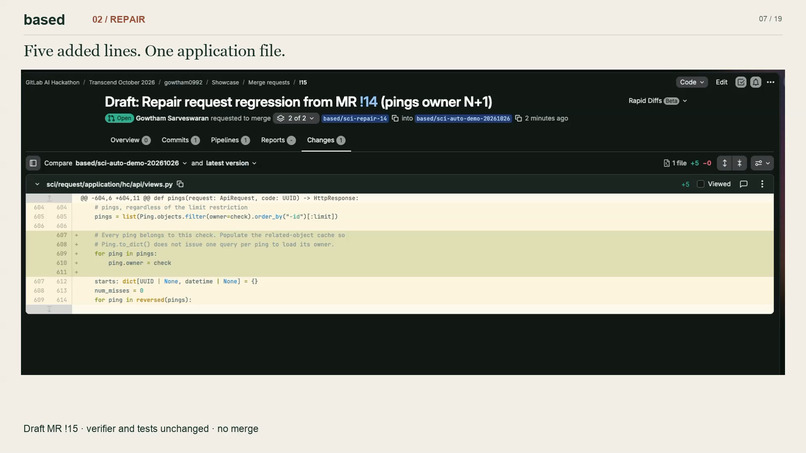Open compare branch based/sci-auto-demo-20261026 dropdown

tap(131, 163)
